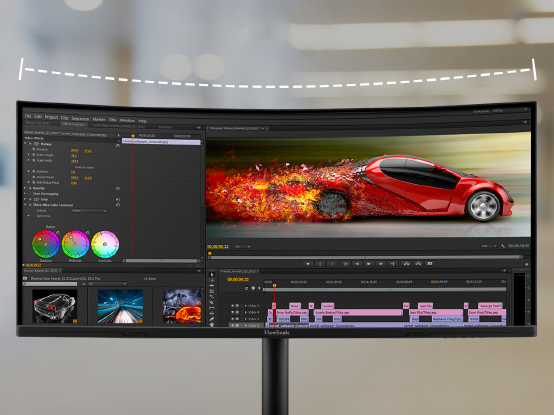Select the Selection tool in tools panel
Screen dimensions: 554x415
tap(212, 274)
